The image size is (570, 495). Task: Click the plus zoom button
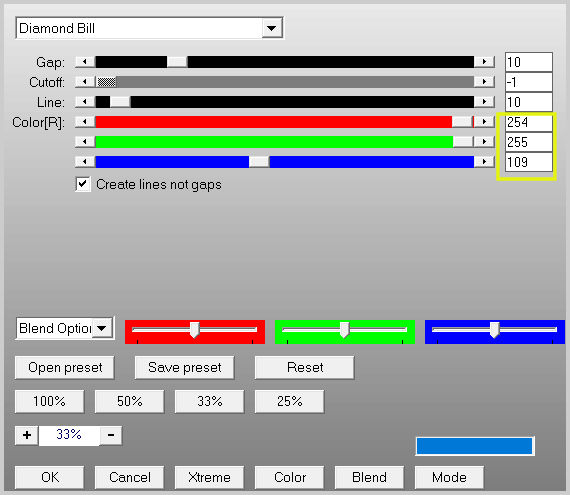(x=27, y=435)
